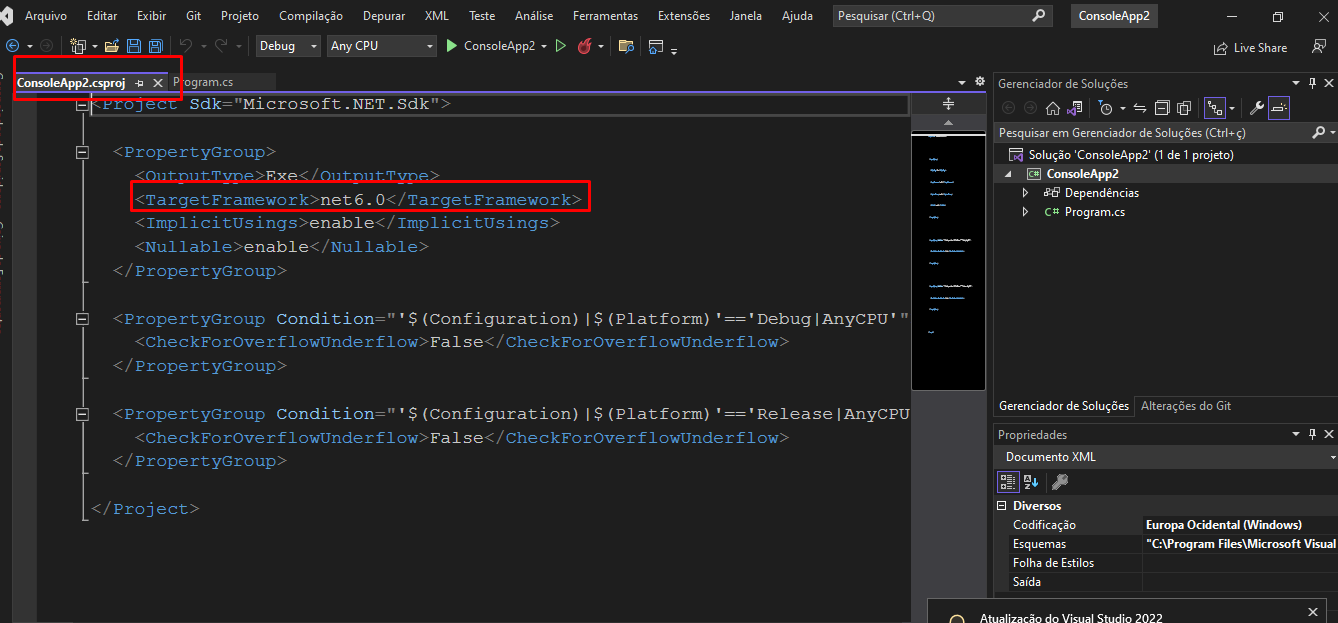
Task: Click Start Without Debugging outline play icon
Action: click(560, 46)
